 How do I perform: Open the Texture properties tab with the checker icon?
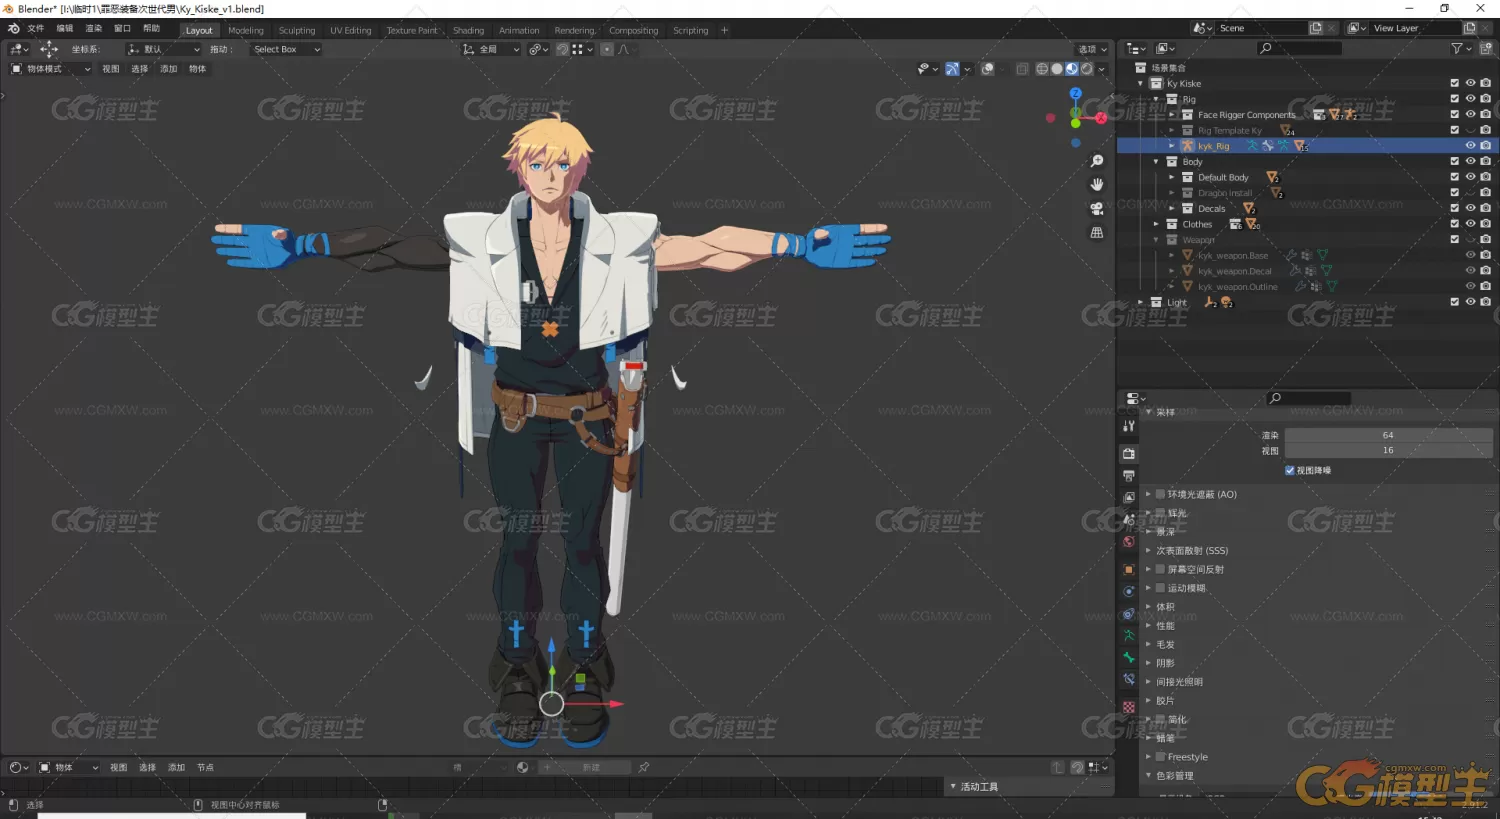(1129, 707)
